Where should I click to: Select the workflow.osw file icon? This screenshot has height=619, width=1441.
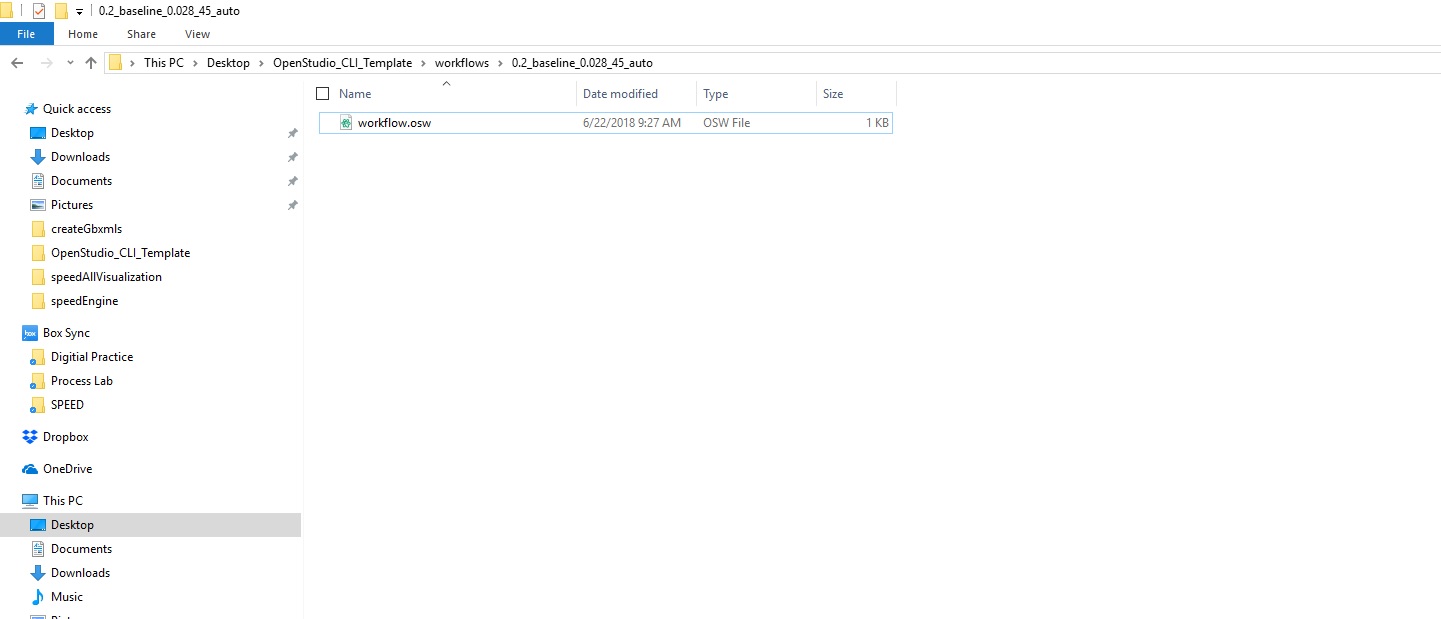click(x=346, y=123)
